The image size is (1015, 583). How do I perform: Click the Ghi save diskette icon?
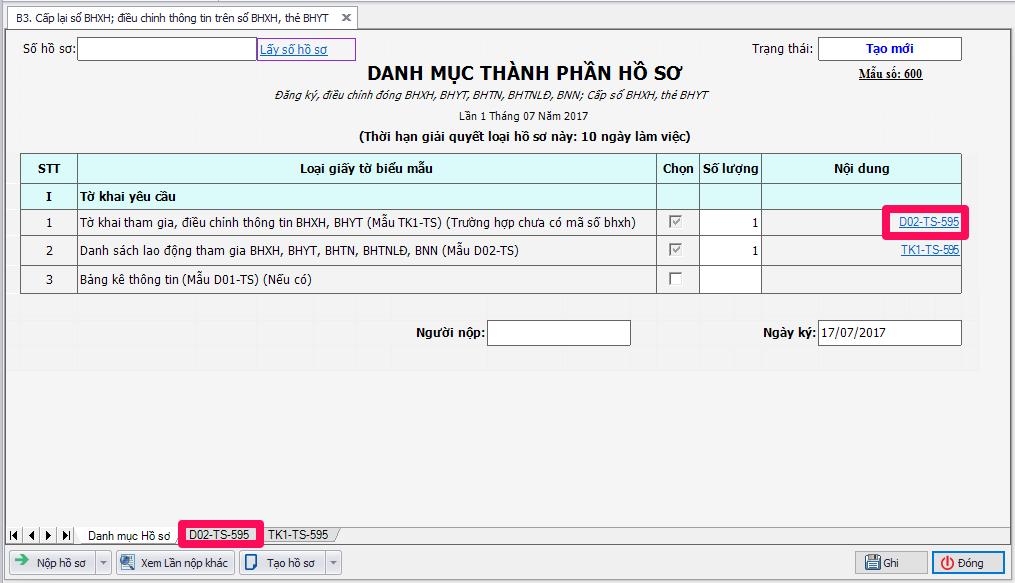pos(872,560)
